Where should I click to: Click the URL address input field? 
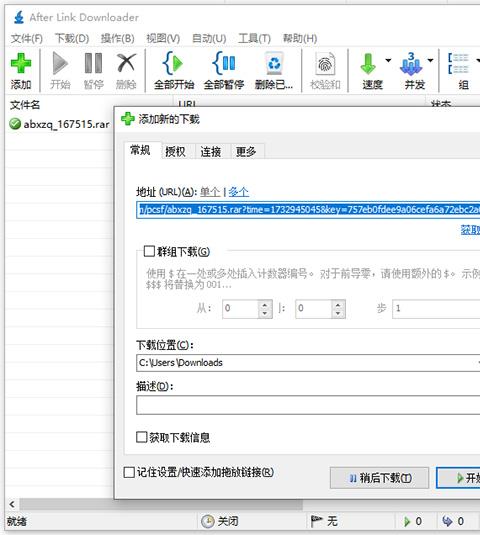pyautogui.click(x=308, y=209)
